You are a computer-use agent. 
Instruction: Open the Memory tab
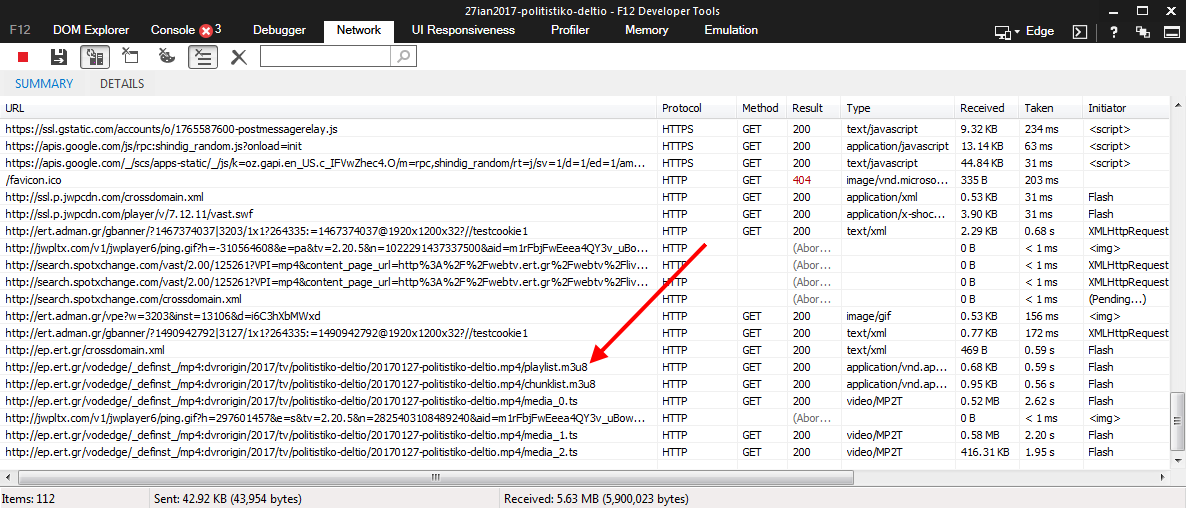tap(647, 30)
